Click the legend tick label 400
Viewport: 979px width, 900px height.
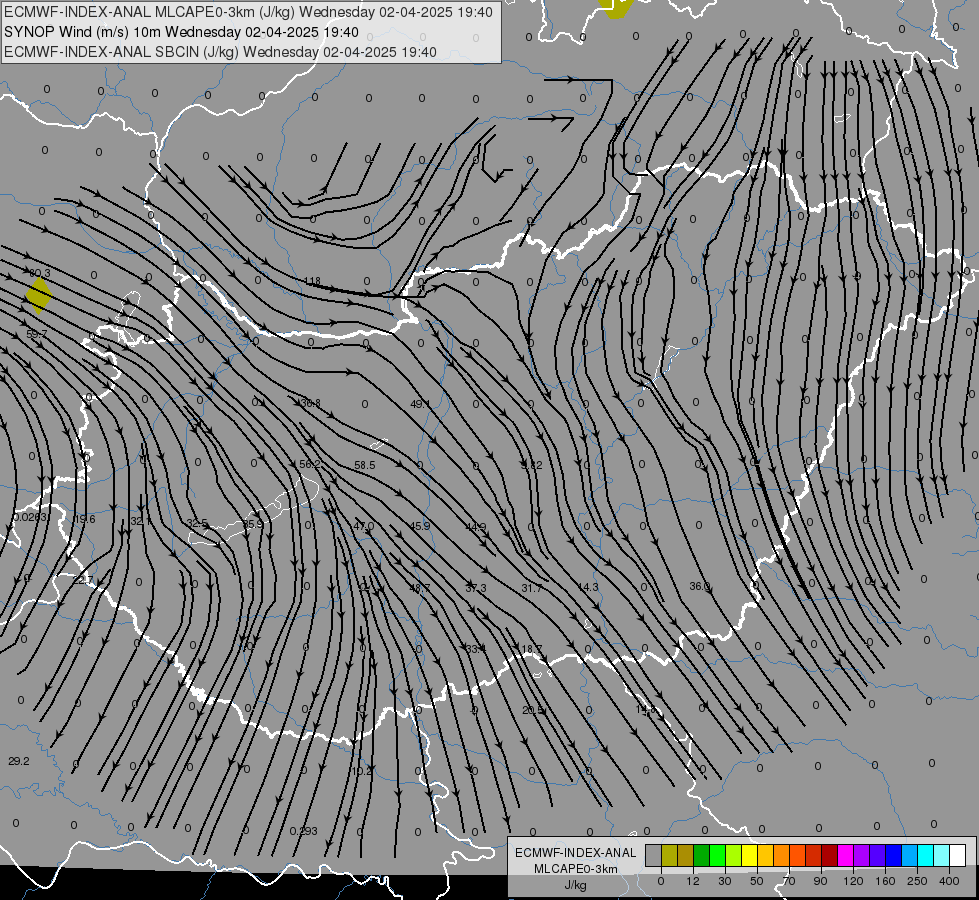pyautogui.click(x=949, y=881)
